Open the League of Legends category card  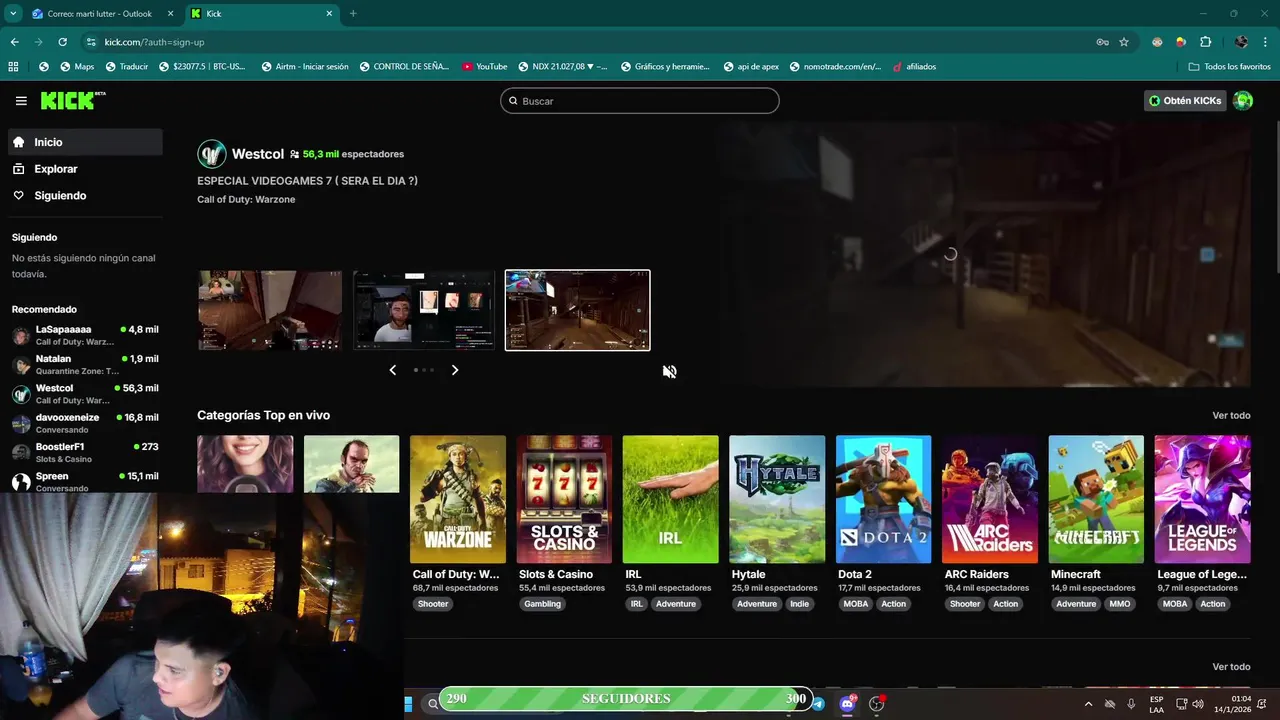1202,499
